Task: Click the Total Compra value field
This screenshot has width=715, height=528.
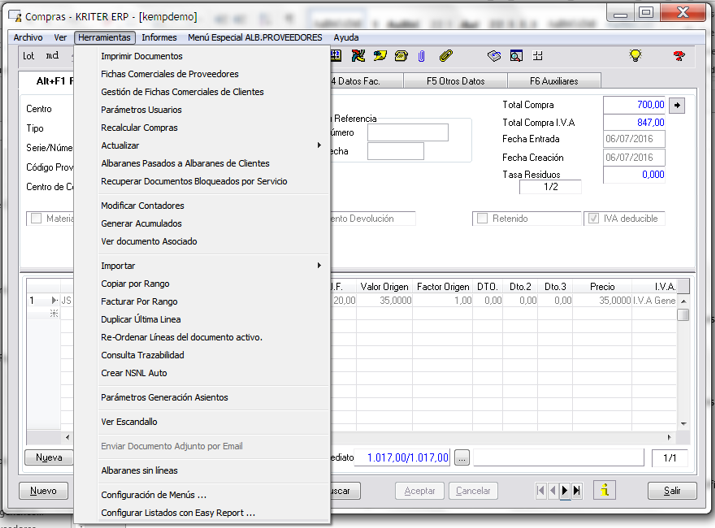Action: tap(634, 105)
